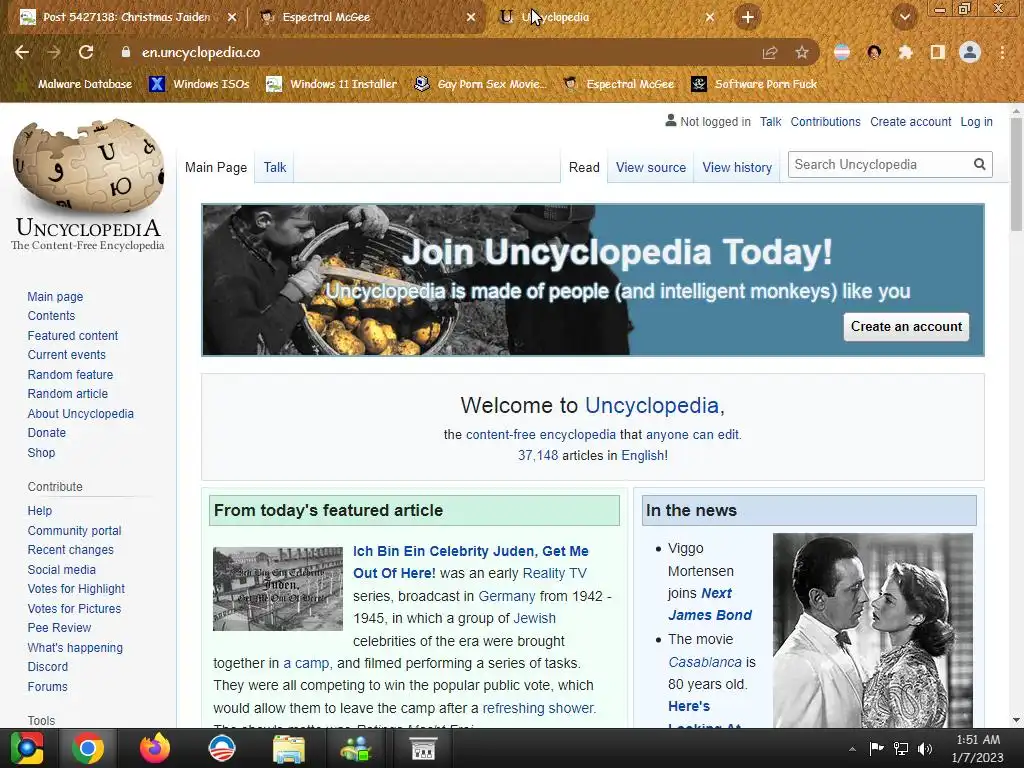The width and height of the screenshot is (1024, 768).
Task: Click the Featured content sidebar link
Action: [72, 336]
